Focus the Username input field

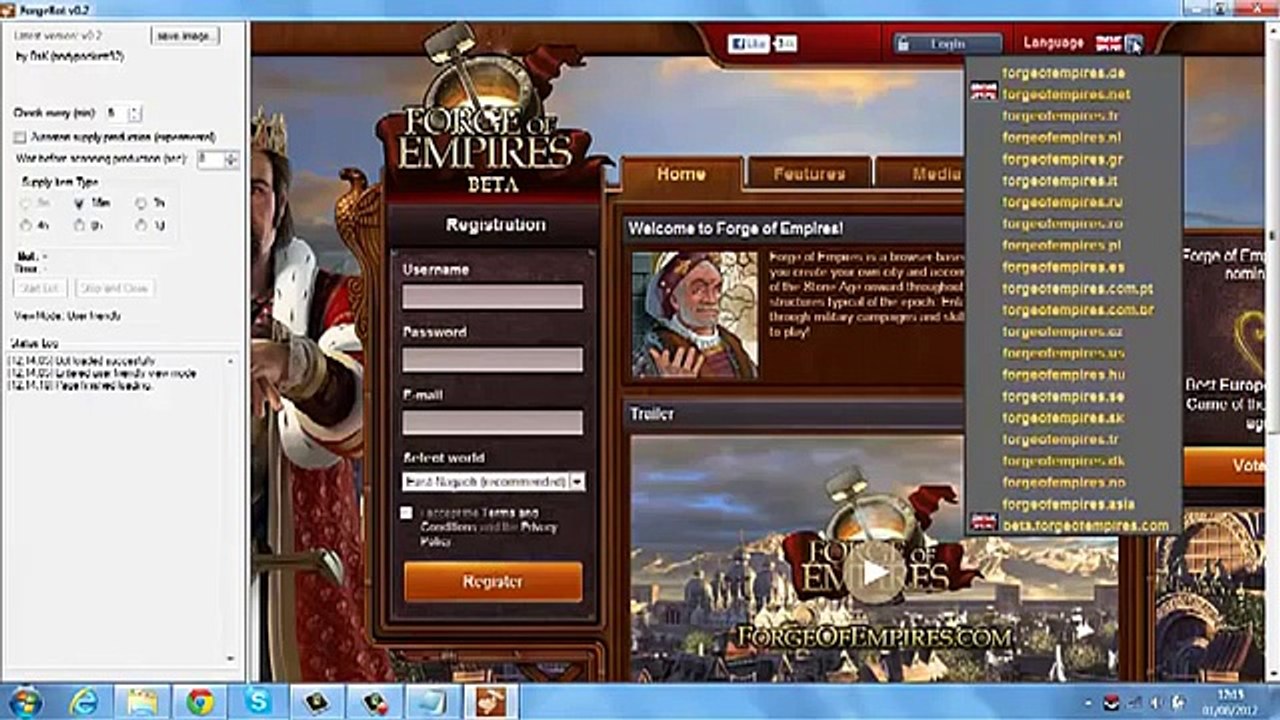[493, 297]
